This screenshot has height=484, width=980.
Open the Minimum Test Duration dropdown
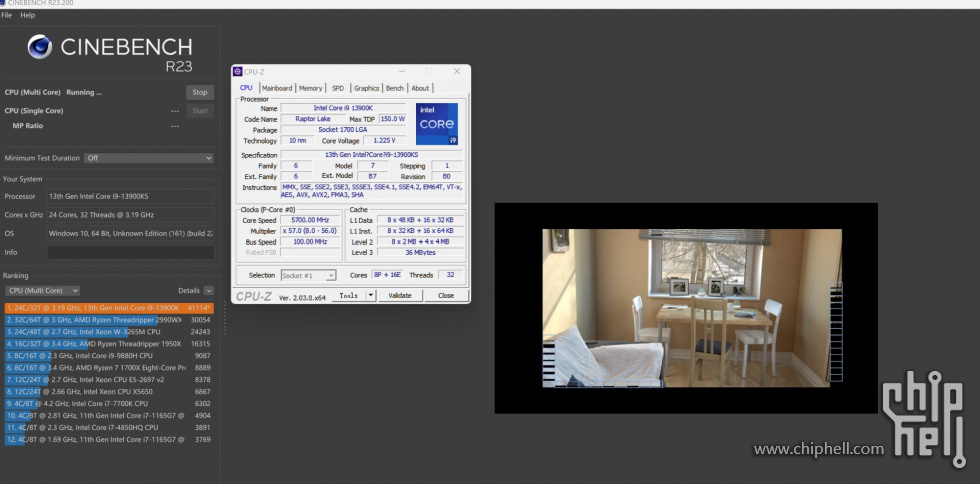click(149, 158)
